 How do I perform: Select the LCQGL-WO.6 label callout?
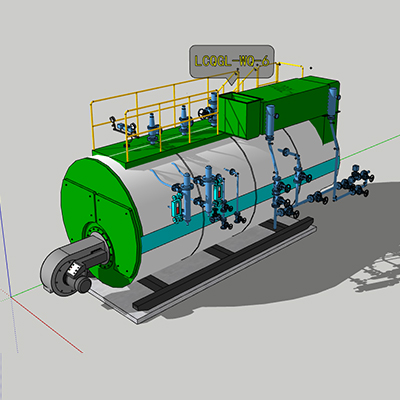[232, 62]
